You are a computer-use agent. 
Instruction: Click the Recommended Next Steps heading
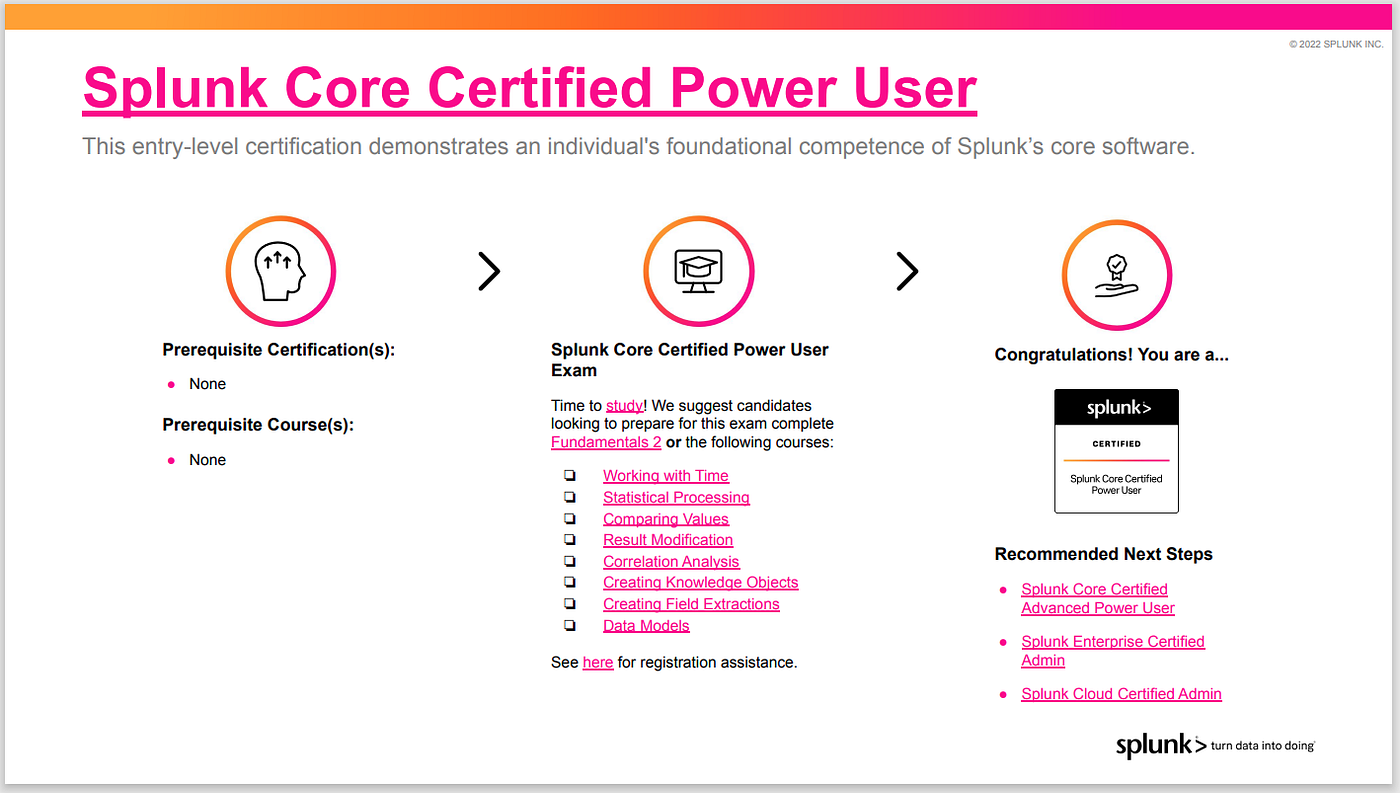tap(1104, 554)
